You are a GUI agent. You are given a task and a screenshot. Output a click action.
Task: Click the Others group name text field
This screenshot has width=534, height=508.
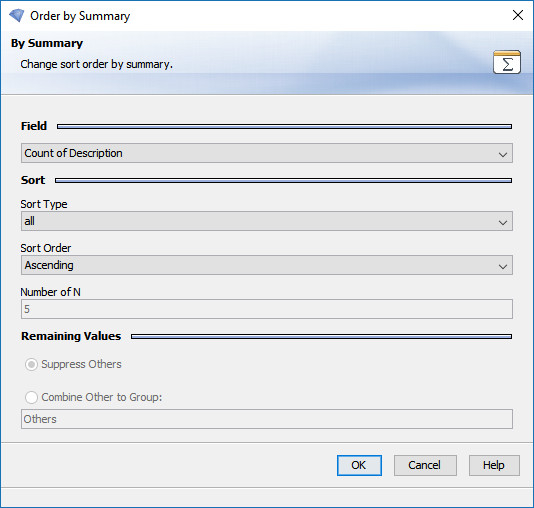(x=267, y=419)
